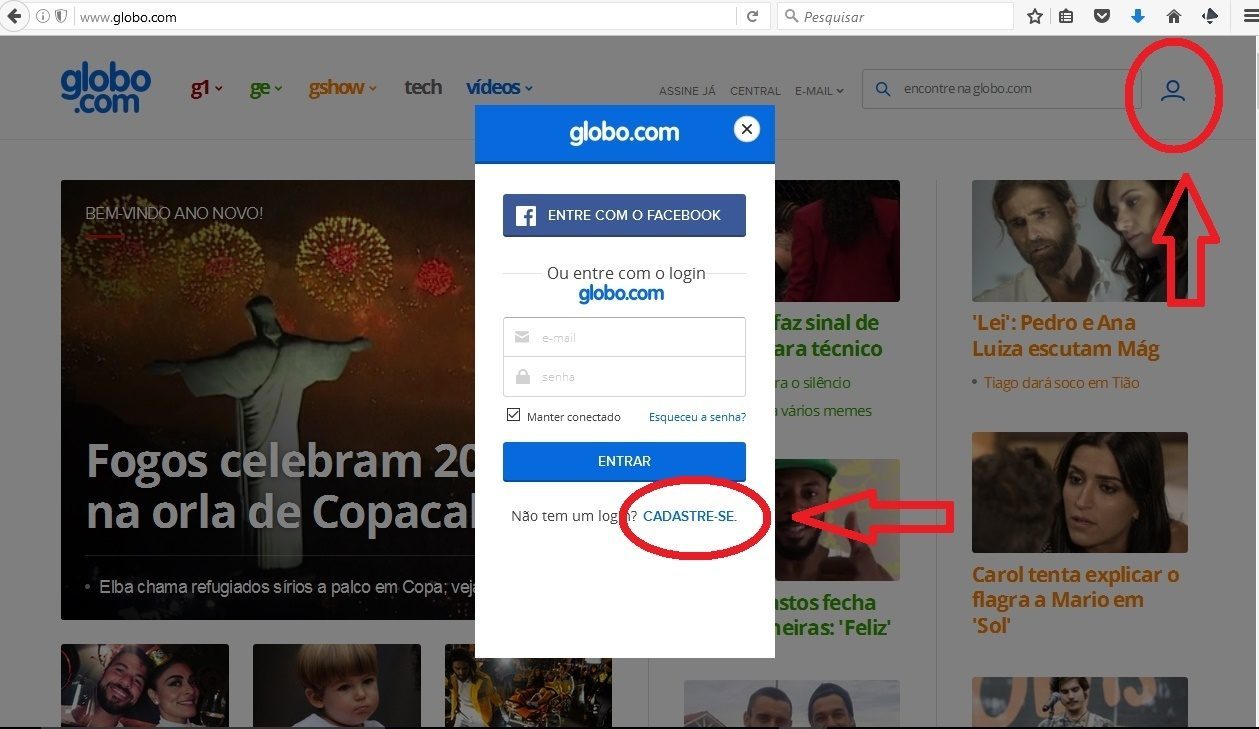Open Fogos celebram headline on Copacabana
Viewport: 1259px width, 729px height.
[x=280, y=487]
